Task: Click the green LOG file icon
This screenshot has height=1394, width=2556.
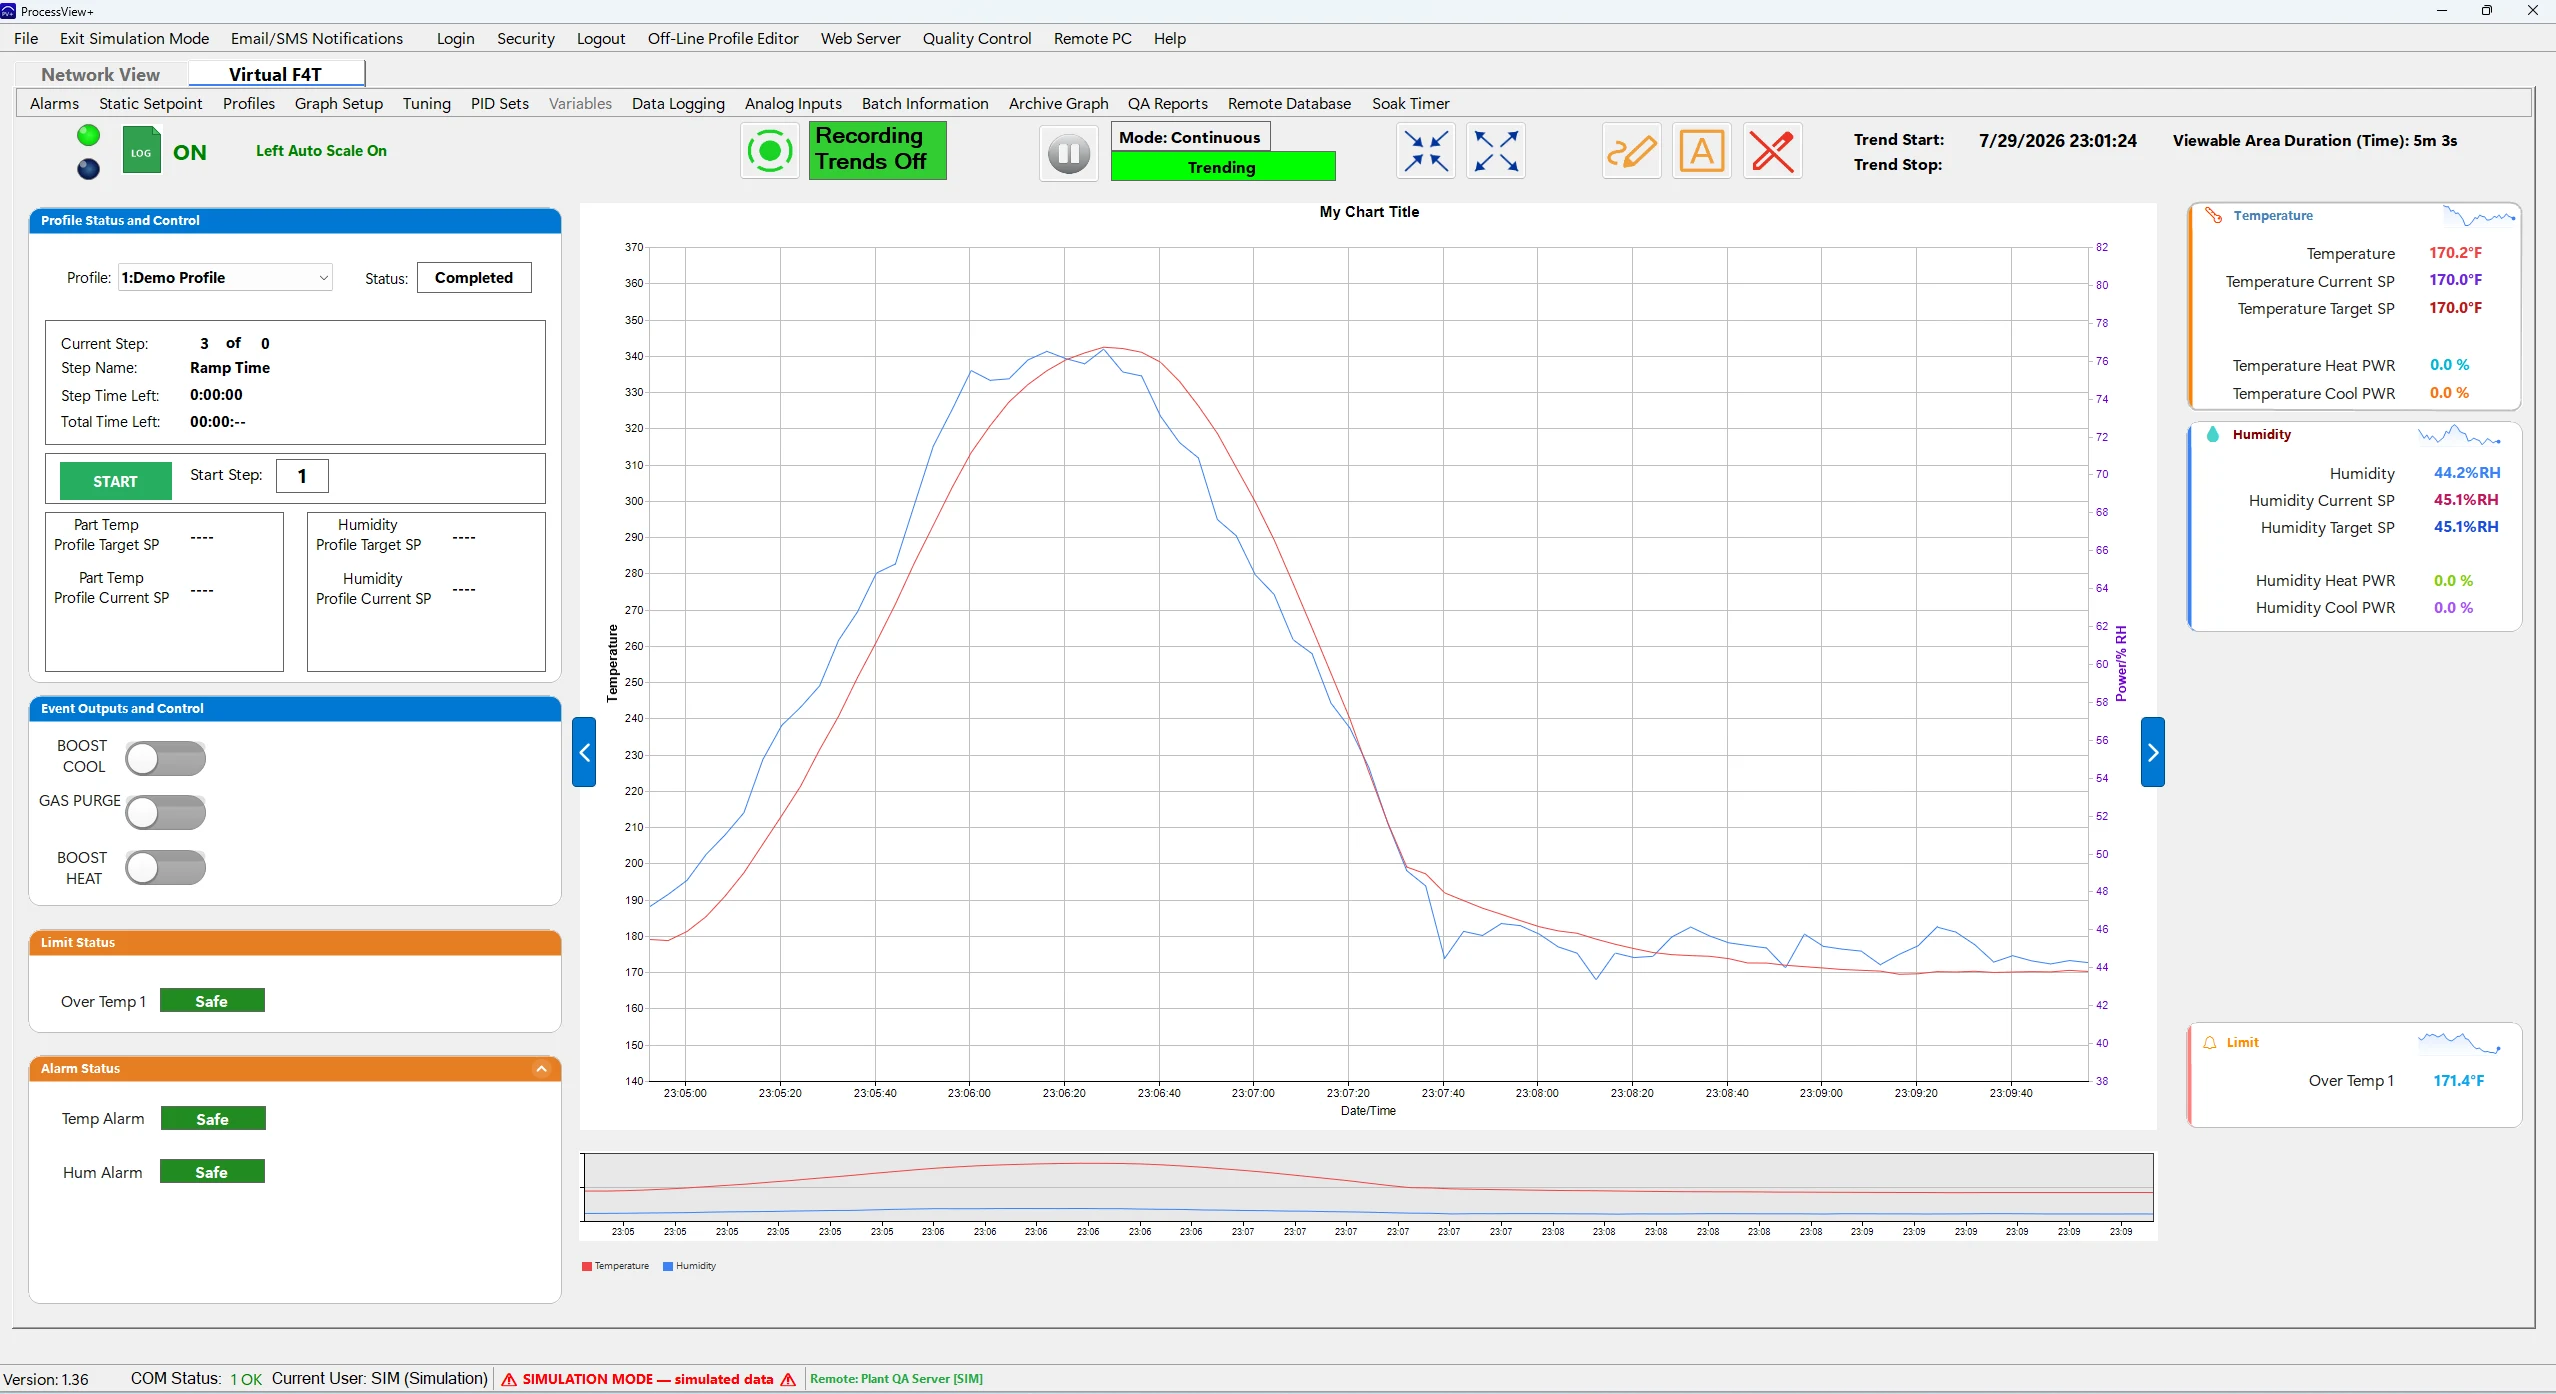Action: click(x=141, y=150)
